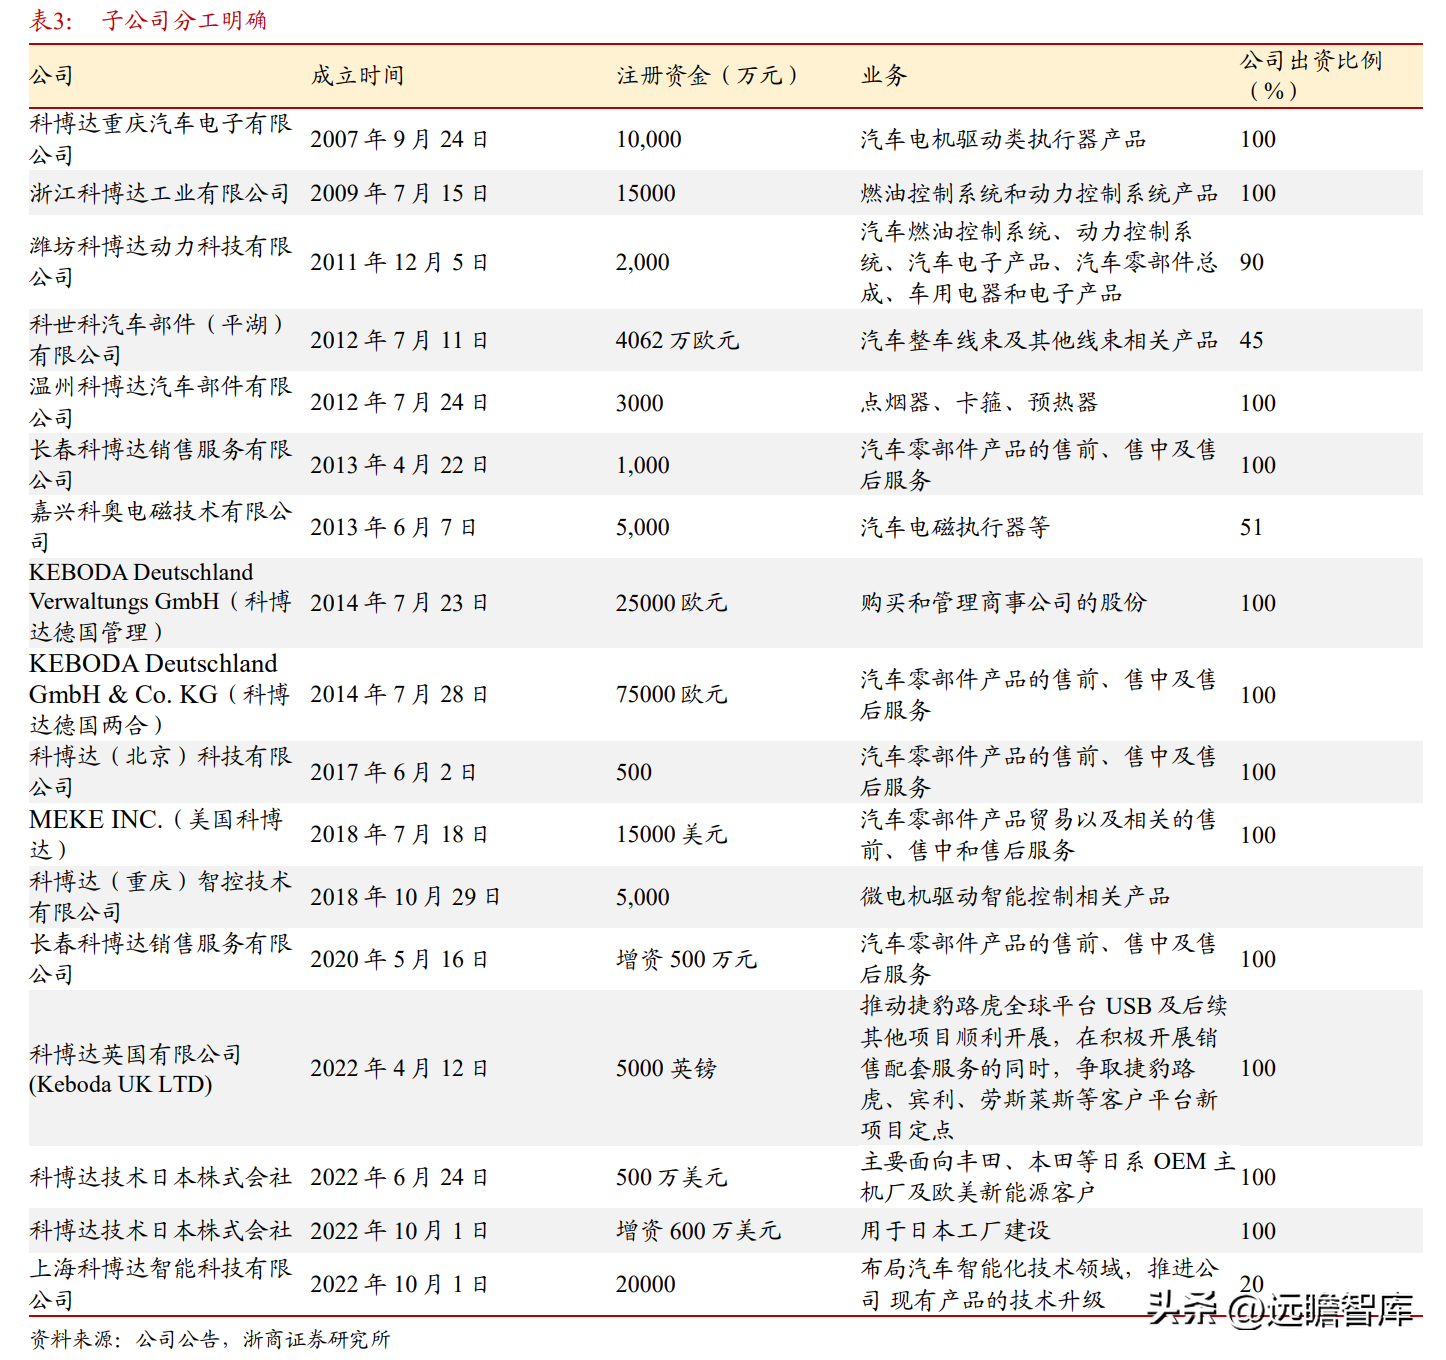Click the 成立时间 column header
Viewport: 1446px width, 1360px height.
[357, 76]
